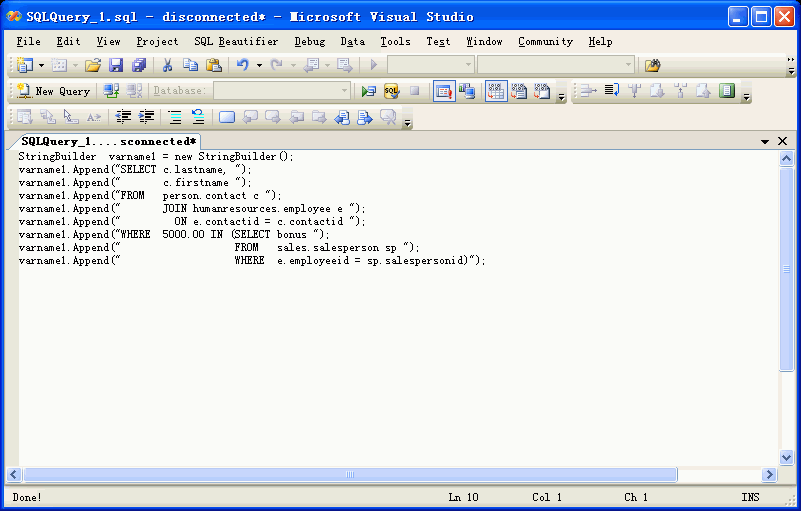
Task: Undo the last action
Action: [243, 65]
